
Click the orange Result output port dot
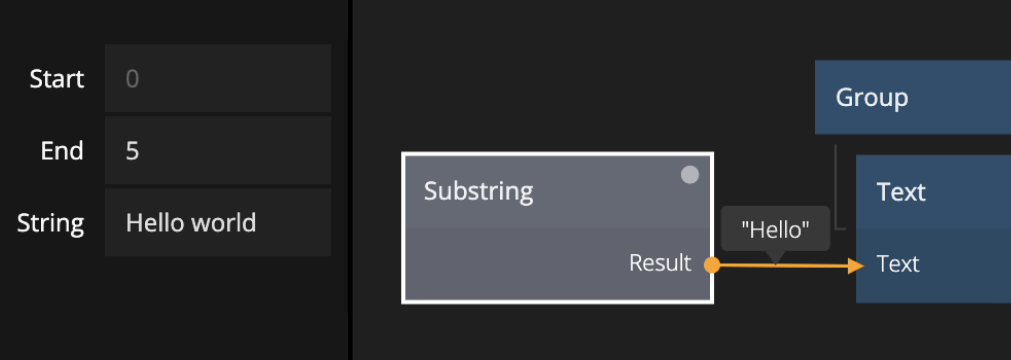(712, 265)
